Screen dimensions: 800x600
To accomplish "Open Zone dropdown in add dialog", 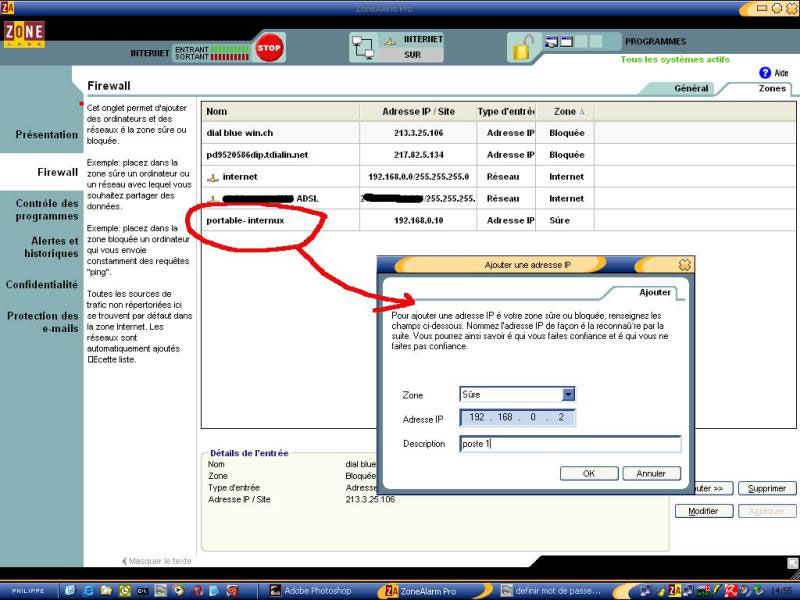I will [x=568, y=395].
